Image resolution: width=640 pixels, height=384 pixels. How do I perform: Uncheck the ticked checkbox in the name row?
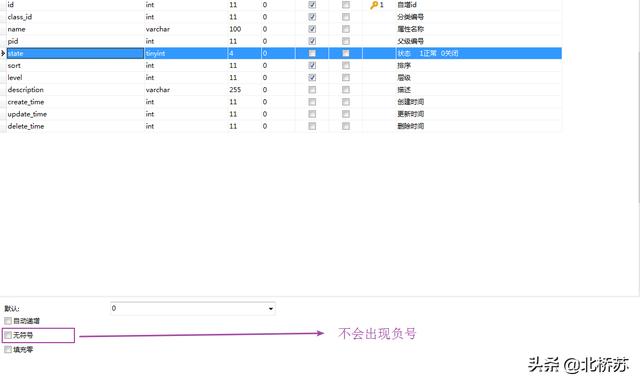pyautogui.click(x=312, y=29)
